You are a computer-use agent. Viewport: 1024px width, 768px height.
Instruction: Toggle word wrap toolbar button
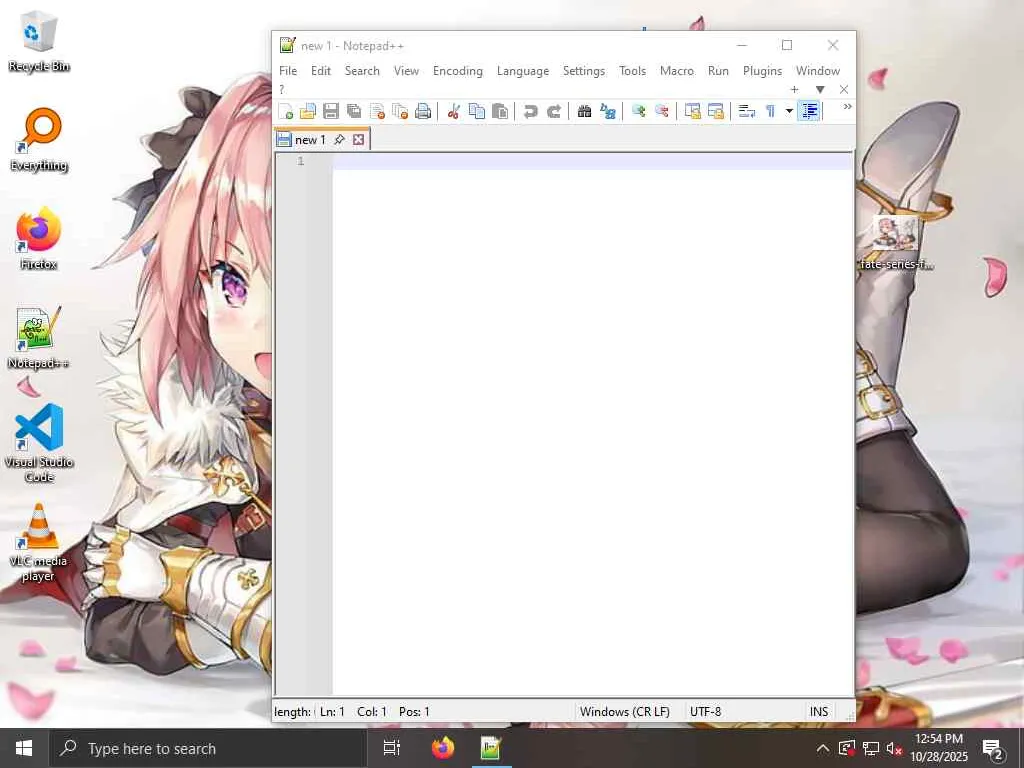click(x=746, y=111)
